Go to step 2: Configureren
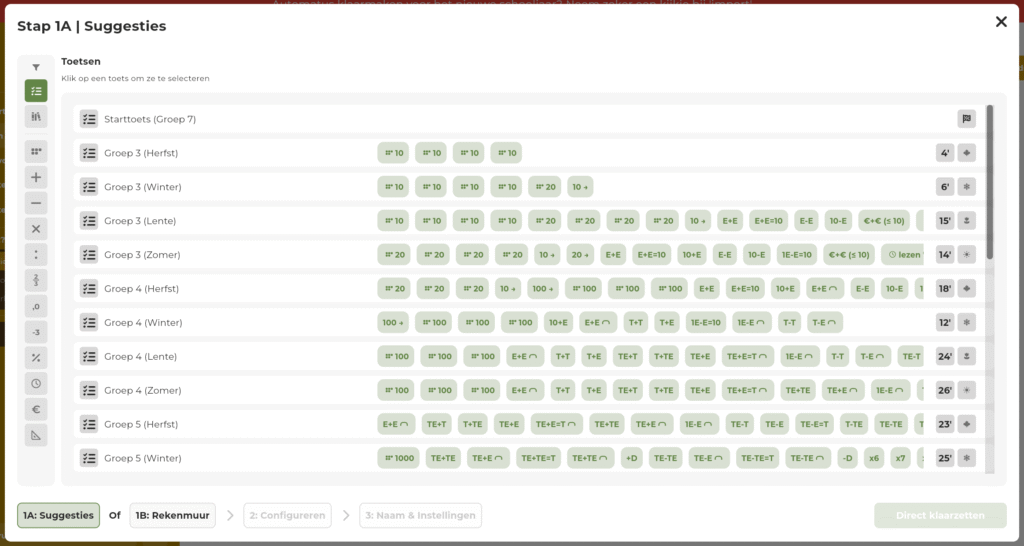This screenshot has height=546, width=1024. (287, 515)
